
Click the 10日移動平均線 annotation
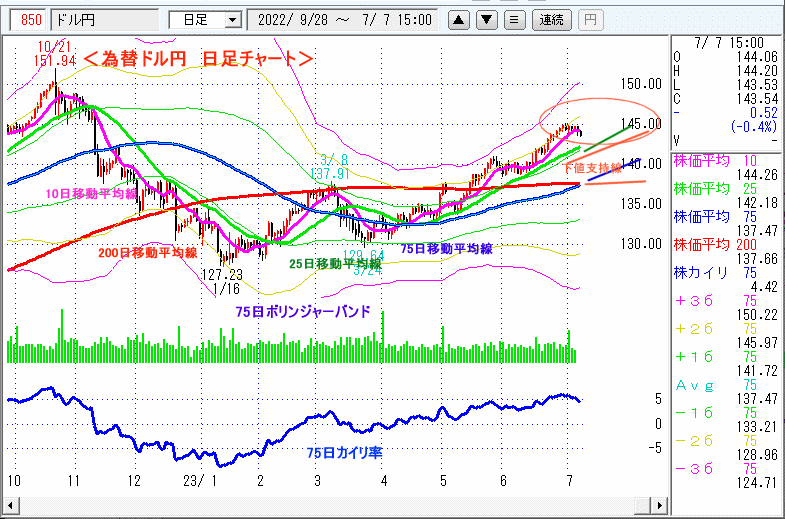91,193
